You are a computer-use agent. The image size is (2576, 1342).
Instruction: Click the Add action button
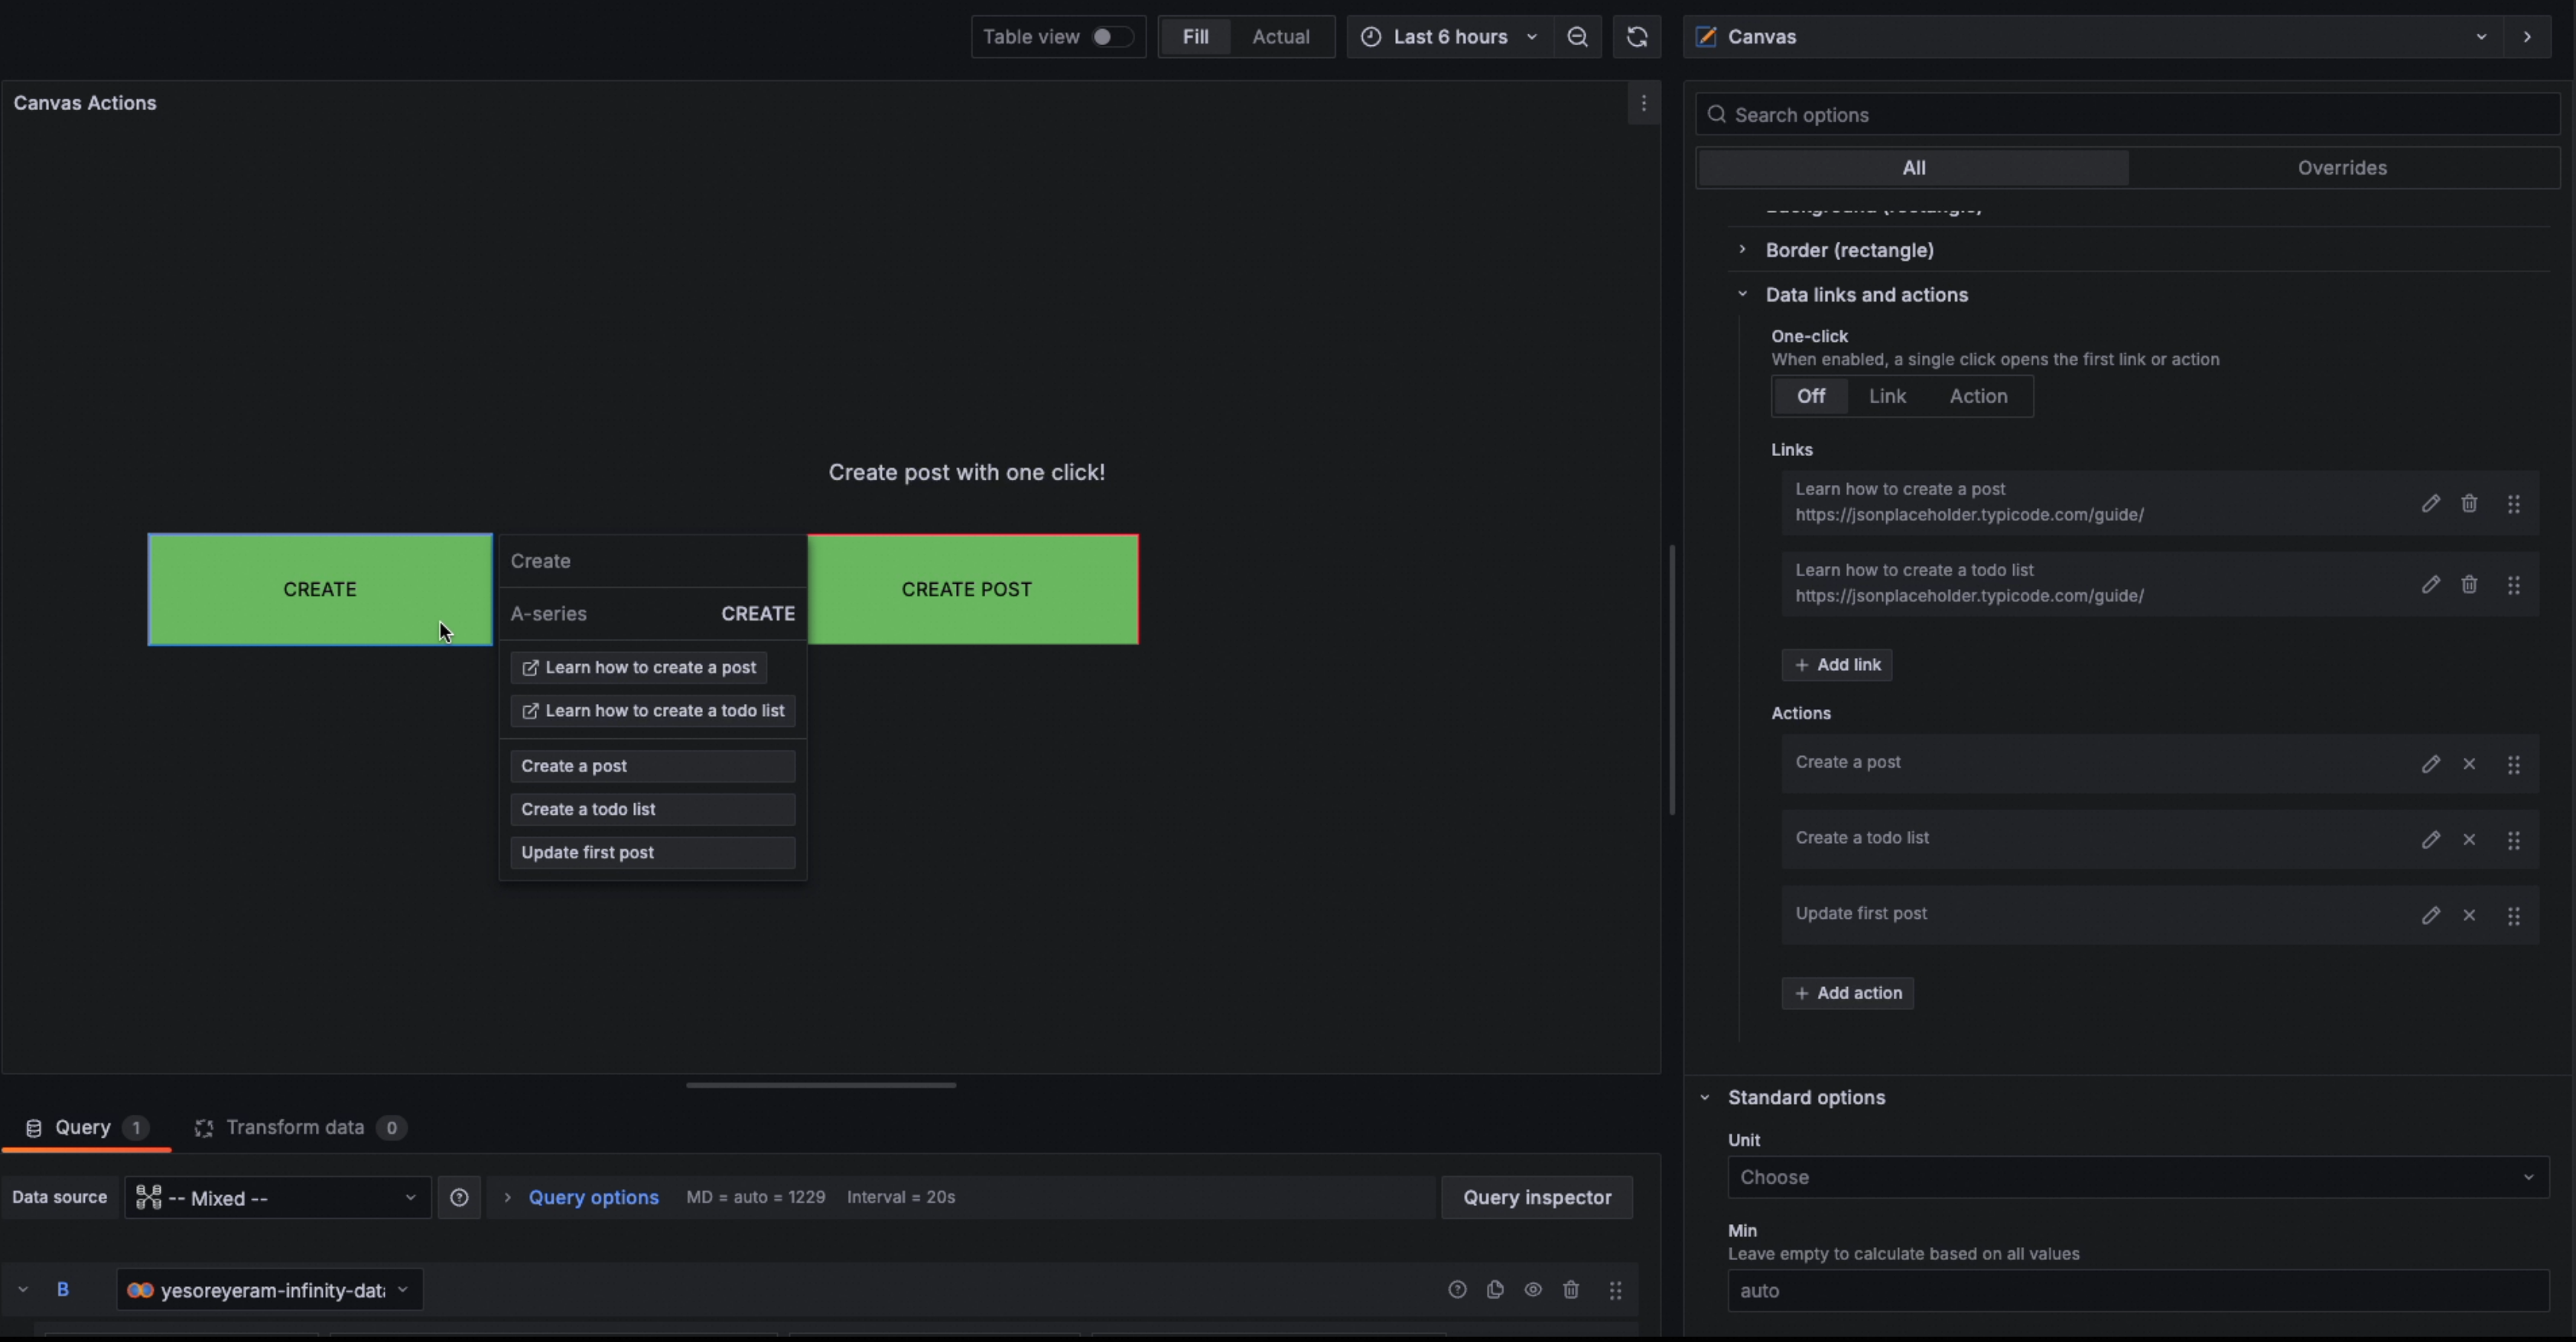click(x=1847, y=993)
